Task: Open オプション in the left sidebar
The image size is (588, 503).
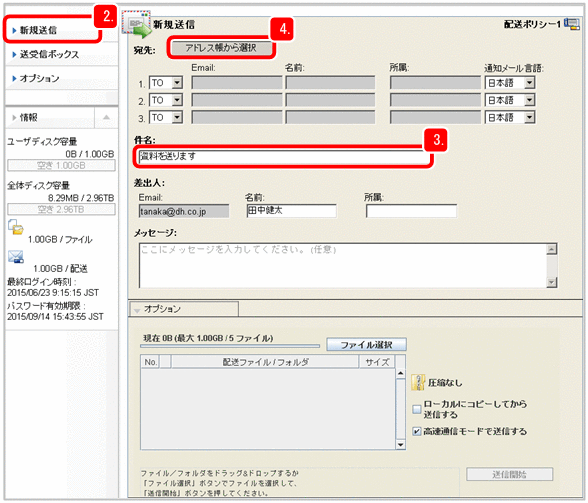Action: click(x=39, y=78)
